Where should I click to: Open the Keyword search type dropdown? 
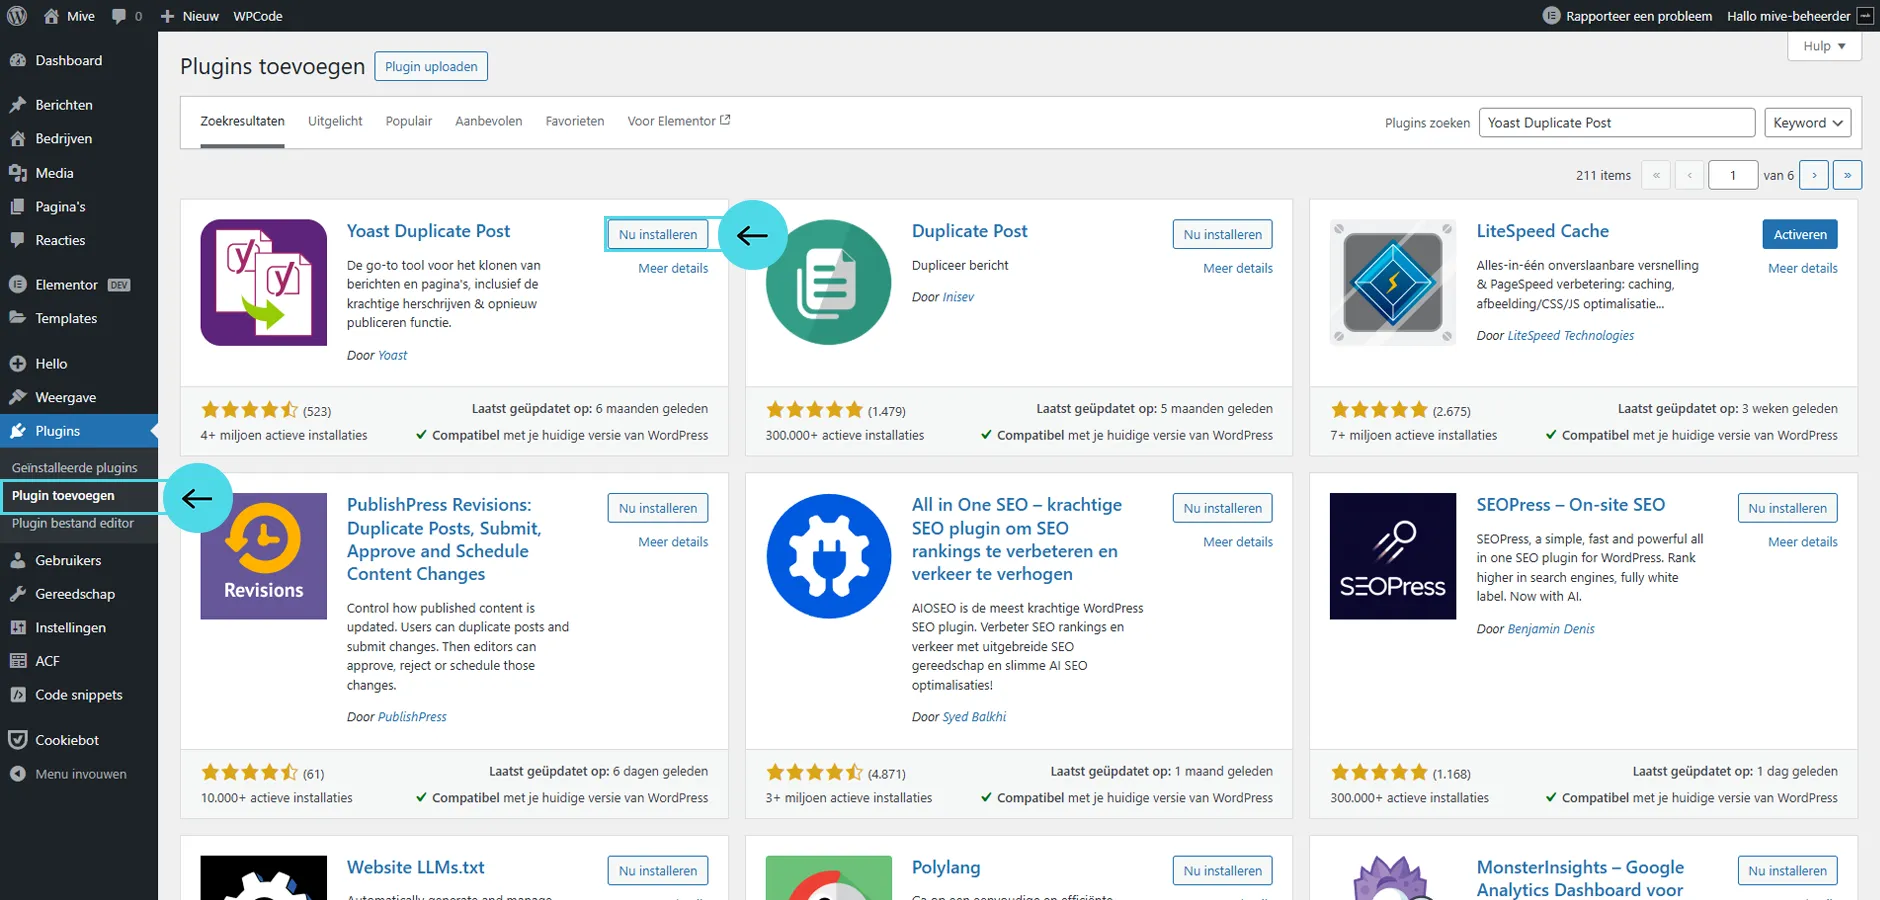1807,123
